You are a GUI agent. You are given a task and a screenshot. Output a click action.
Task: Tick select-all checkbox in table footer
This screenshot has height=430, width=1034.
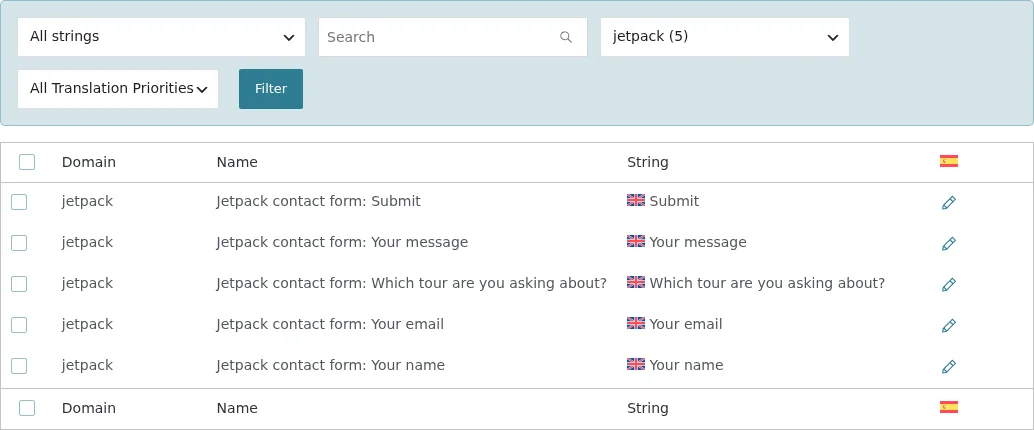[27, 408]
